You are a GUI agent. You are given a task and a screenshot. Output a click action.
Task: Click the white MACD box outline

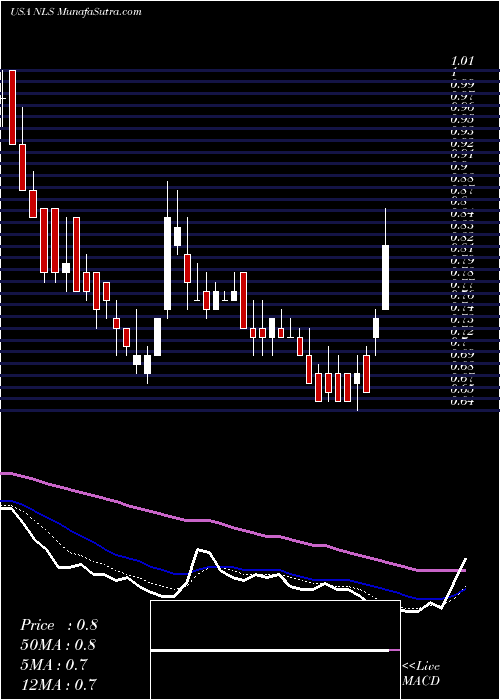pyautogui.click(x=275, y=650)
